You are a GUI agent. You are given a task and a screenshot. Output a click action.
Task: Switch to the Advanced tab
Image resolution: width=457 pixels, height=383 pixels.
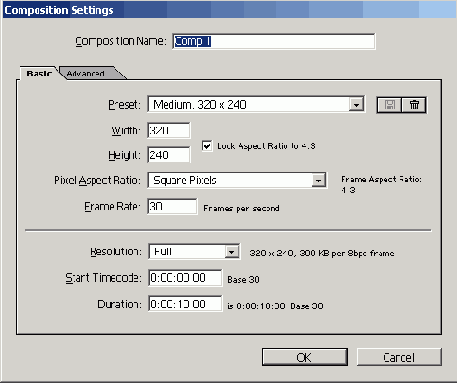pyautogui.click(x=86, y=73)
